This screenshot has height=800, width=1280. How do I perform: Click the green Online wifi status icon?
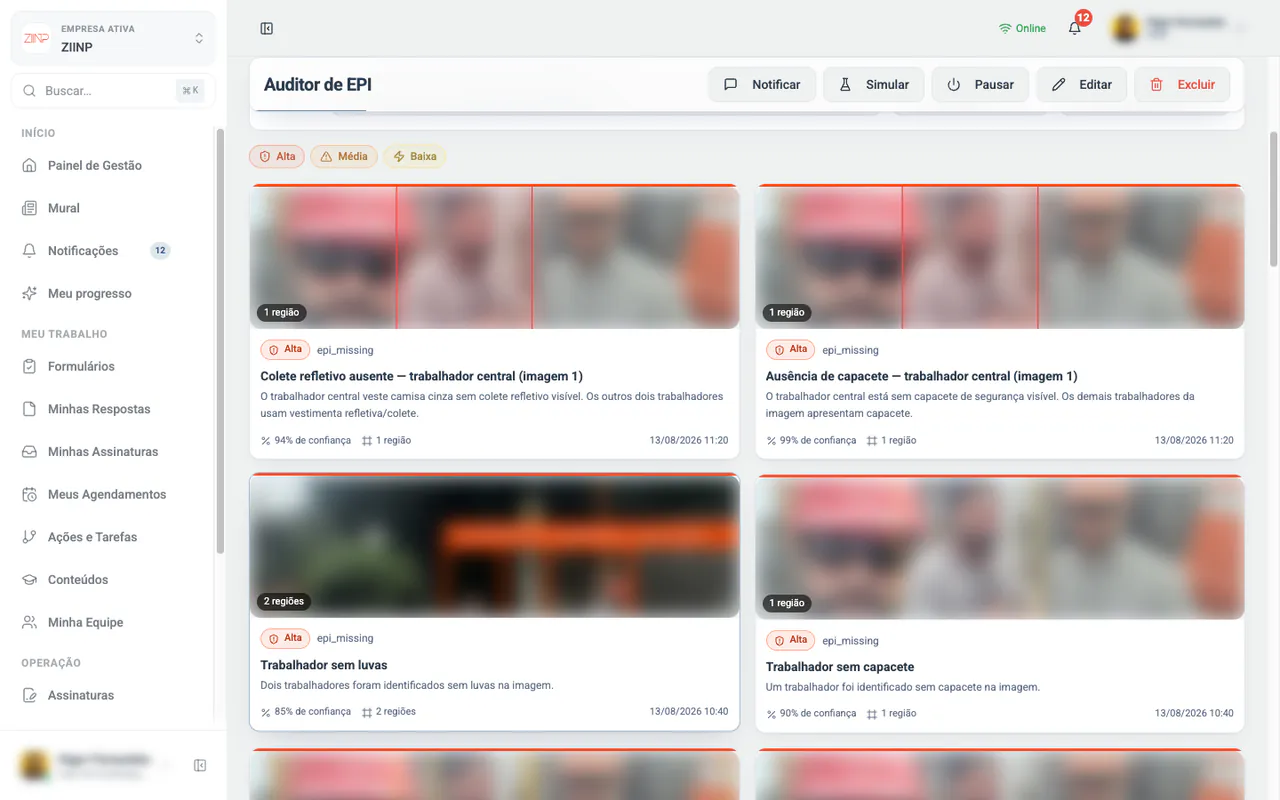(x=1005, y=29)
